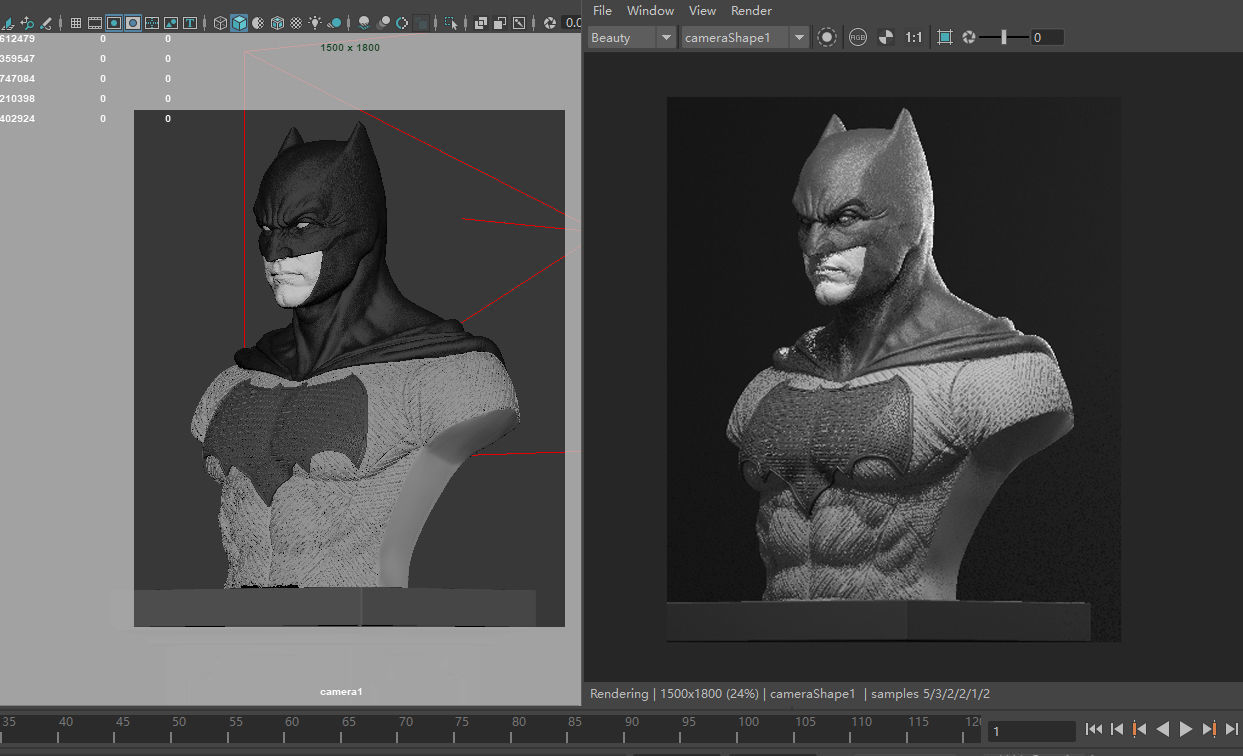Go to start of playback range

(x=1094, y=730)
